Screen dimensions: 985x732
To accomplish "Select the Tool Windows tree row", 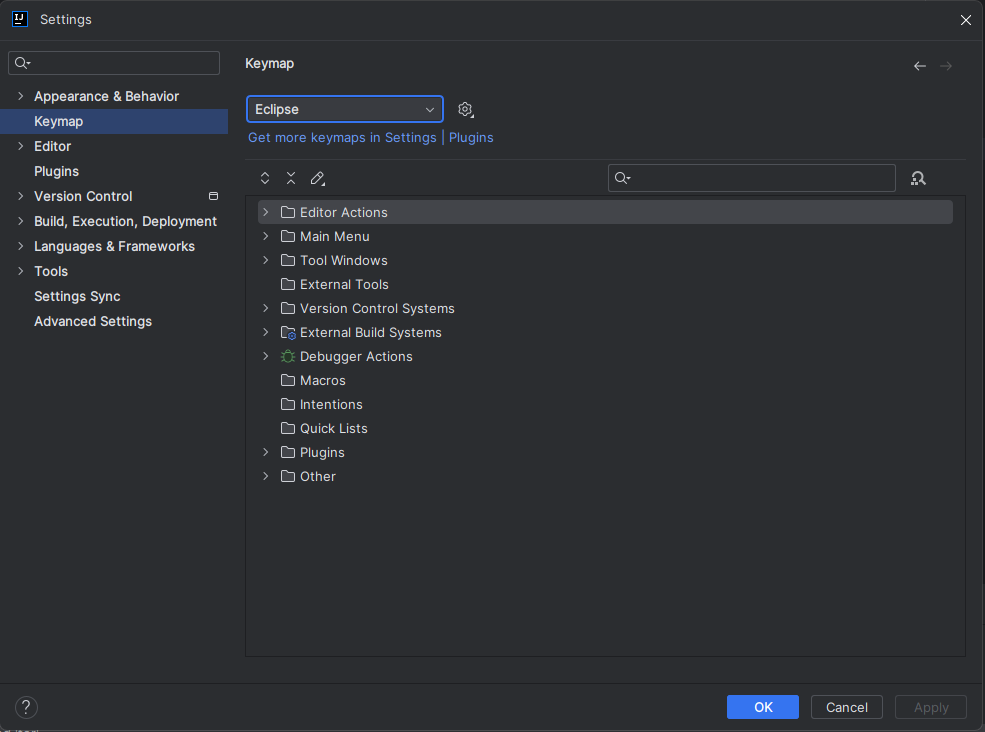I will tap(606, 260).
